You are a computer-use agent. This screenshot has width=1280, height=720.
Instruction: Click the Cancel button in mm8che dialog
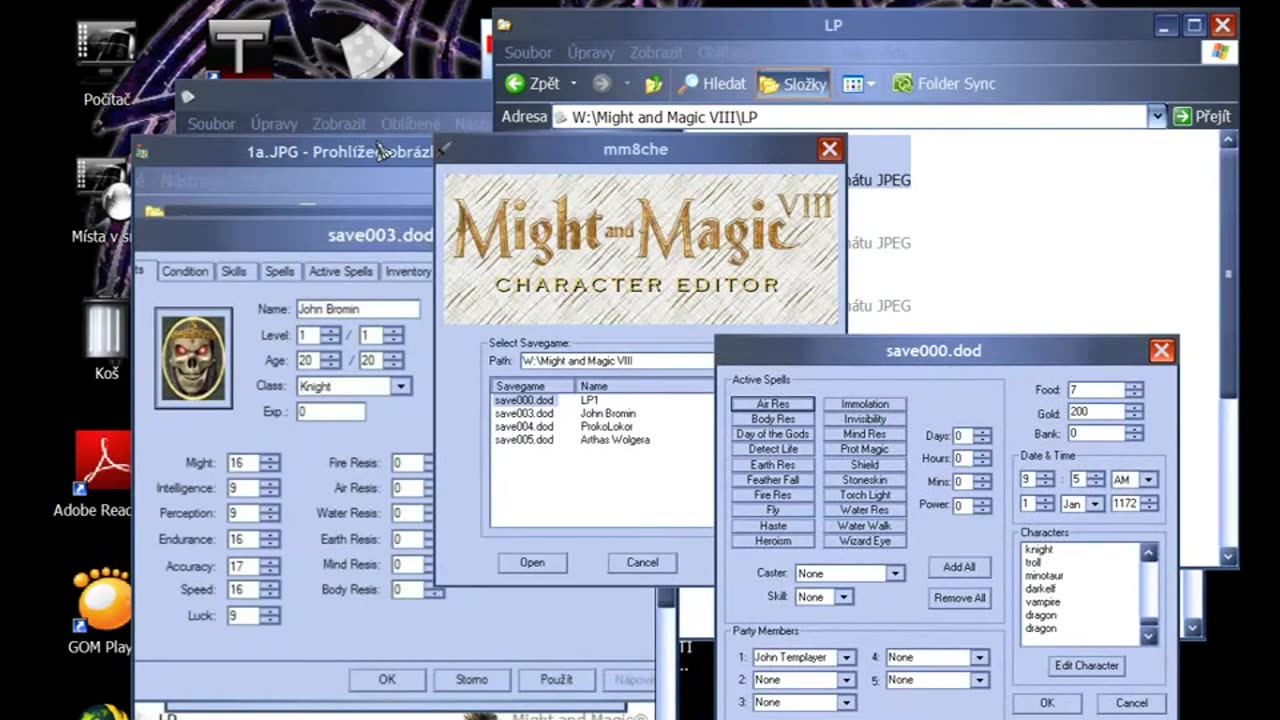tap(642, 562)
